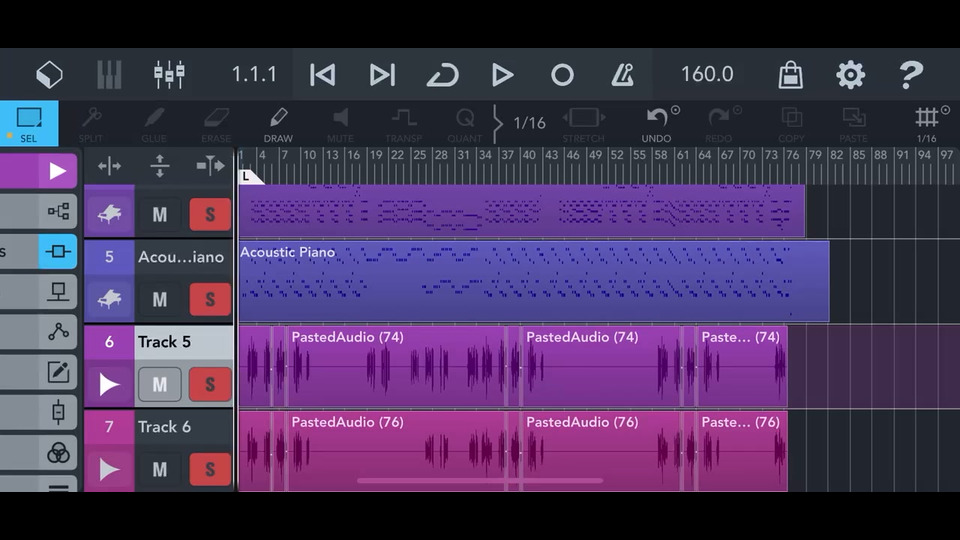Click the 160.0 tempo value
The image size is (960, 540).
[x=707, y=74]
